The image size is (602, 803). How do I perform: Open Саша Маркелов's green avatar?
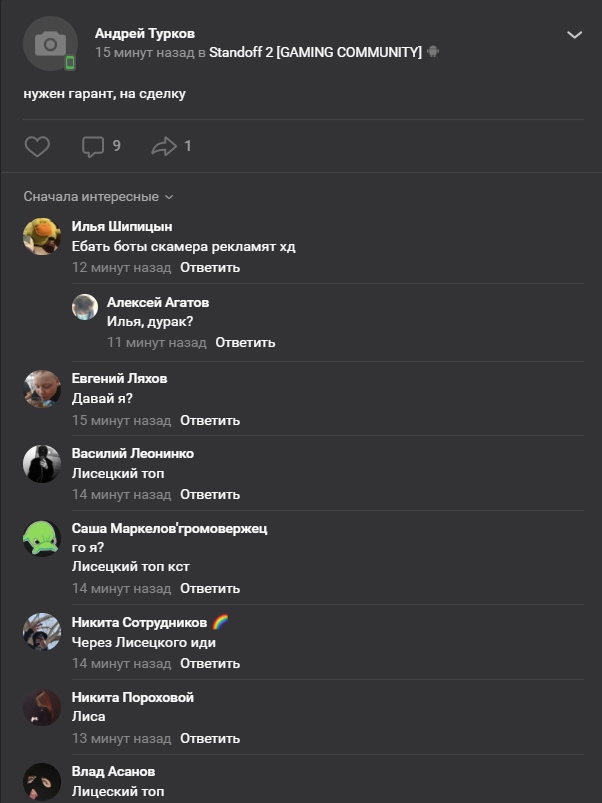[42, 538]
